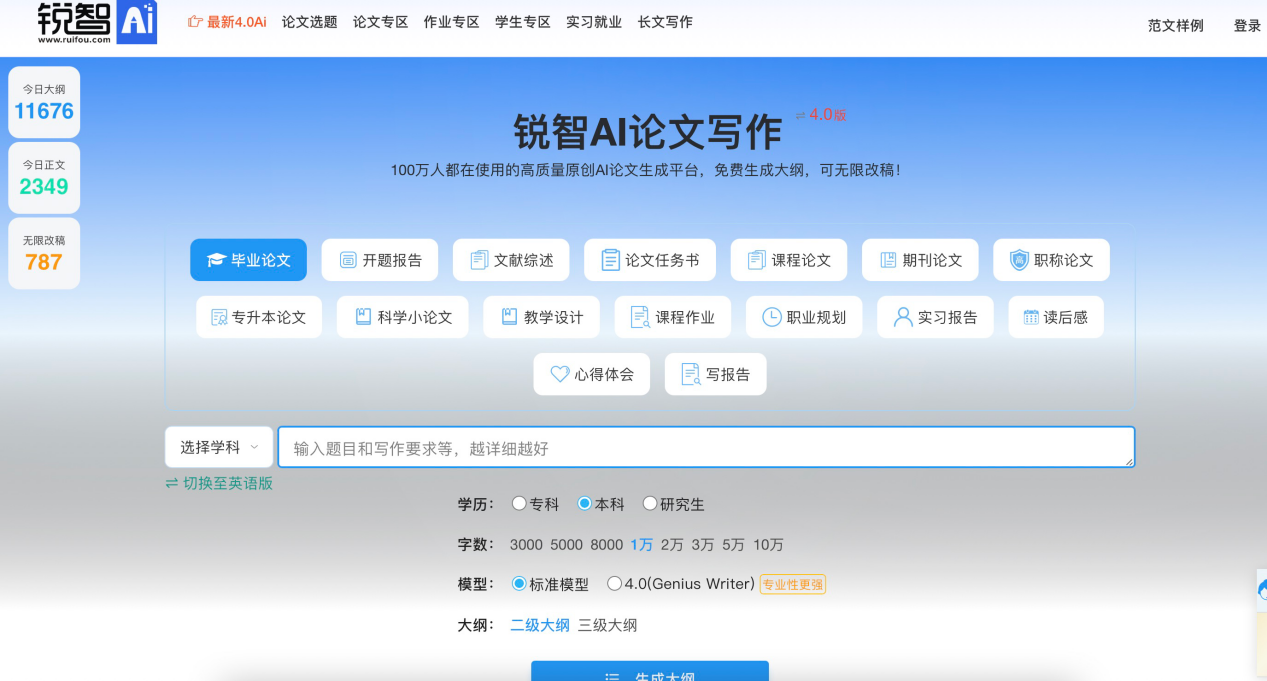Set word count to 5万
The image size is (1267, 681).
[x=734, y=545]
